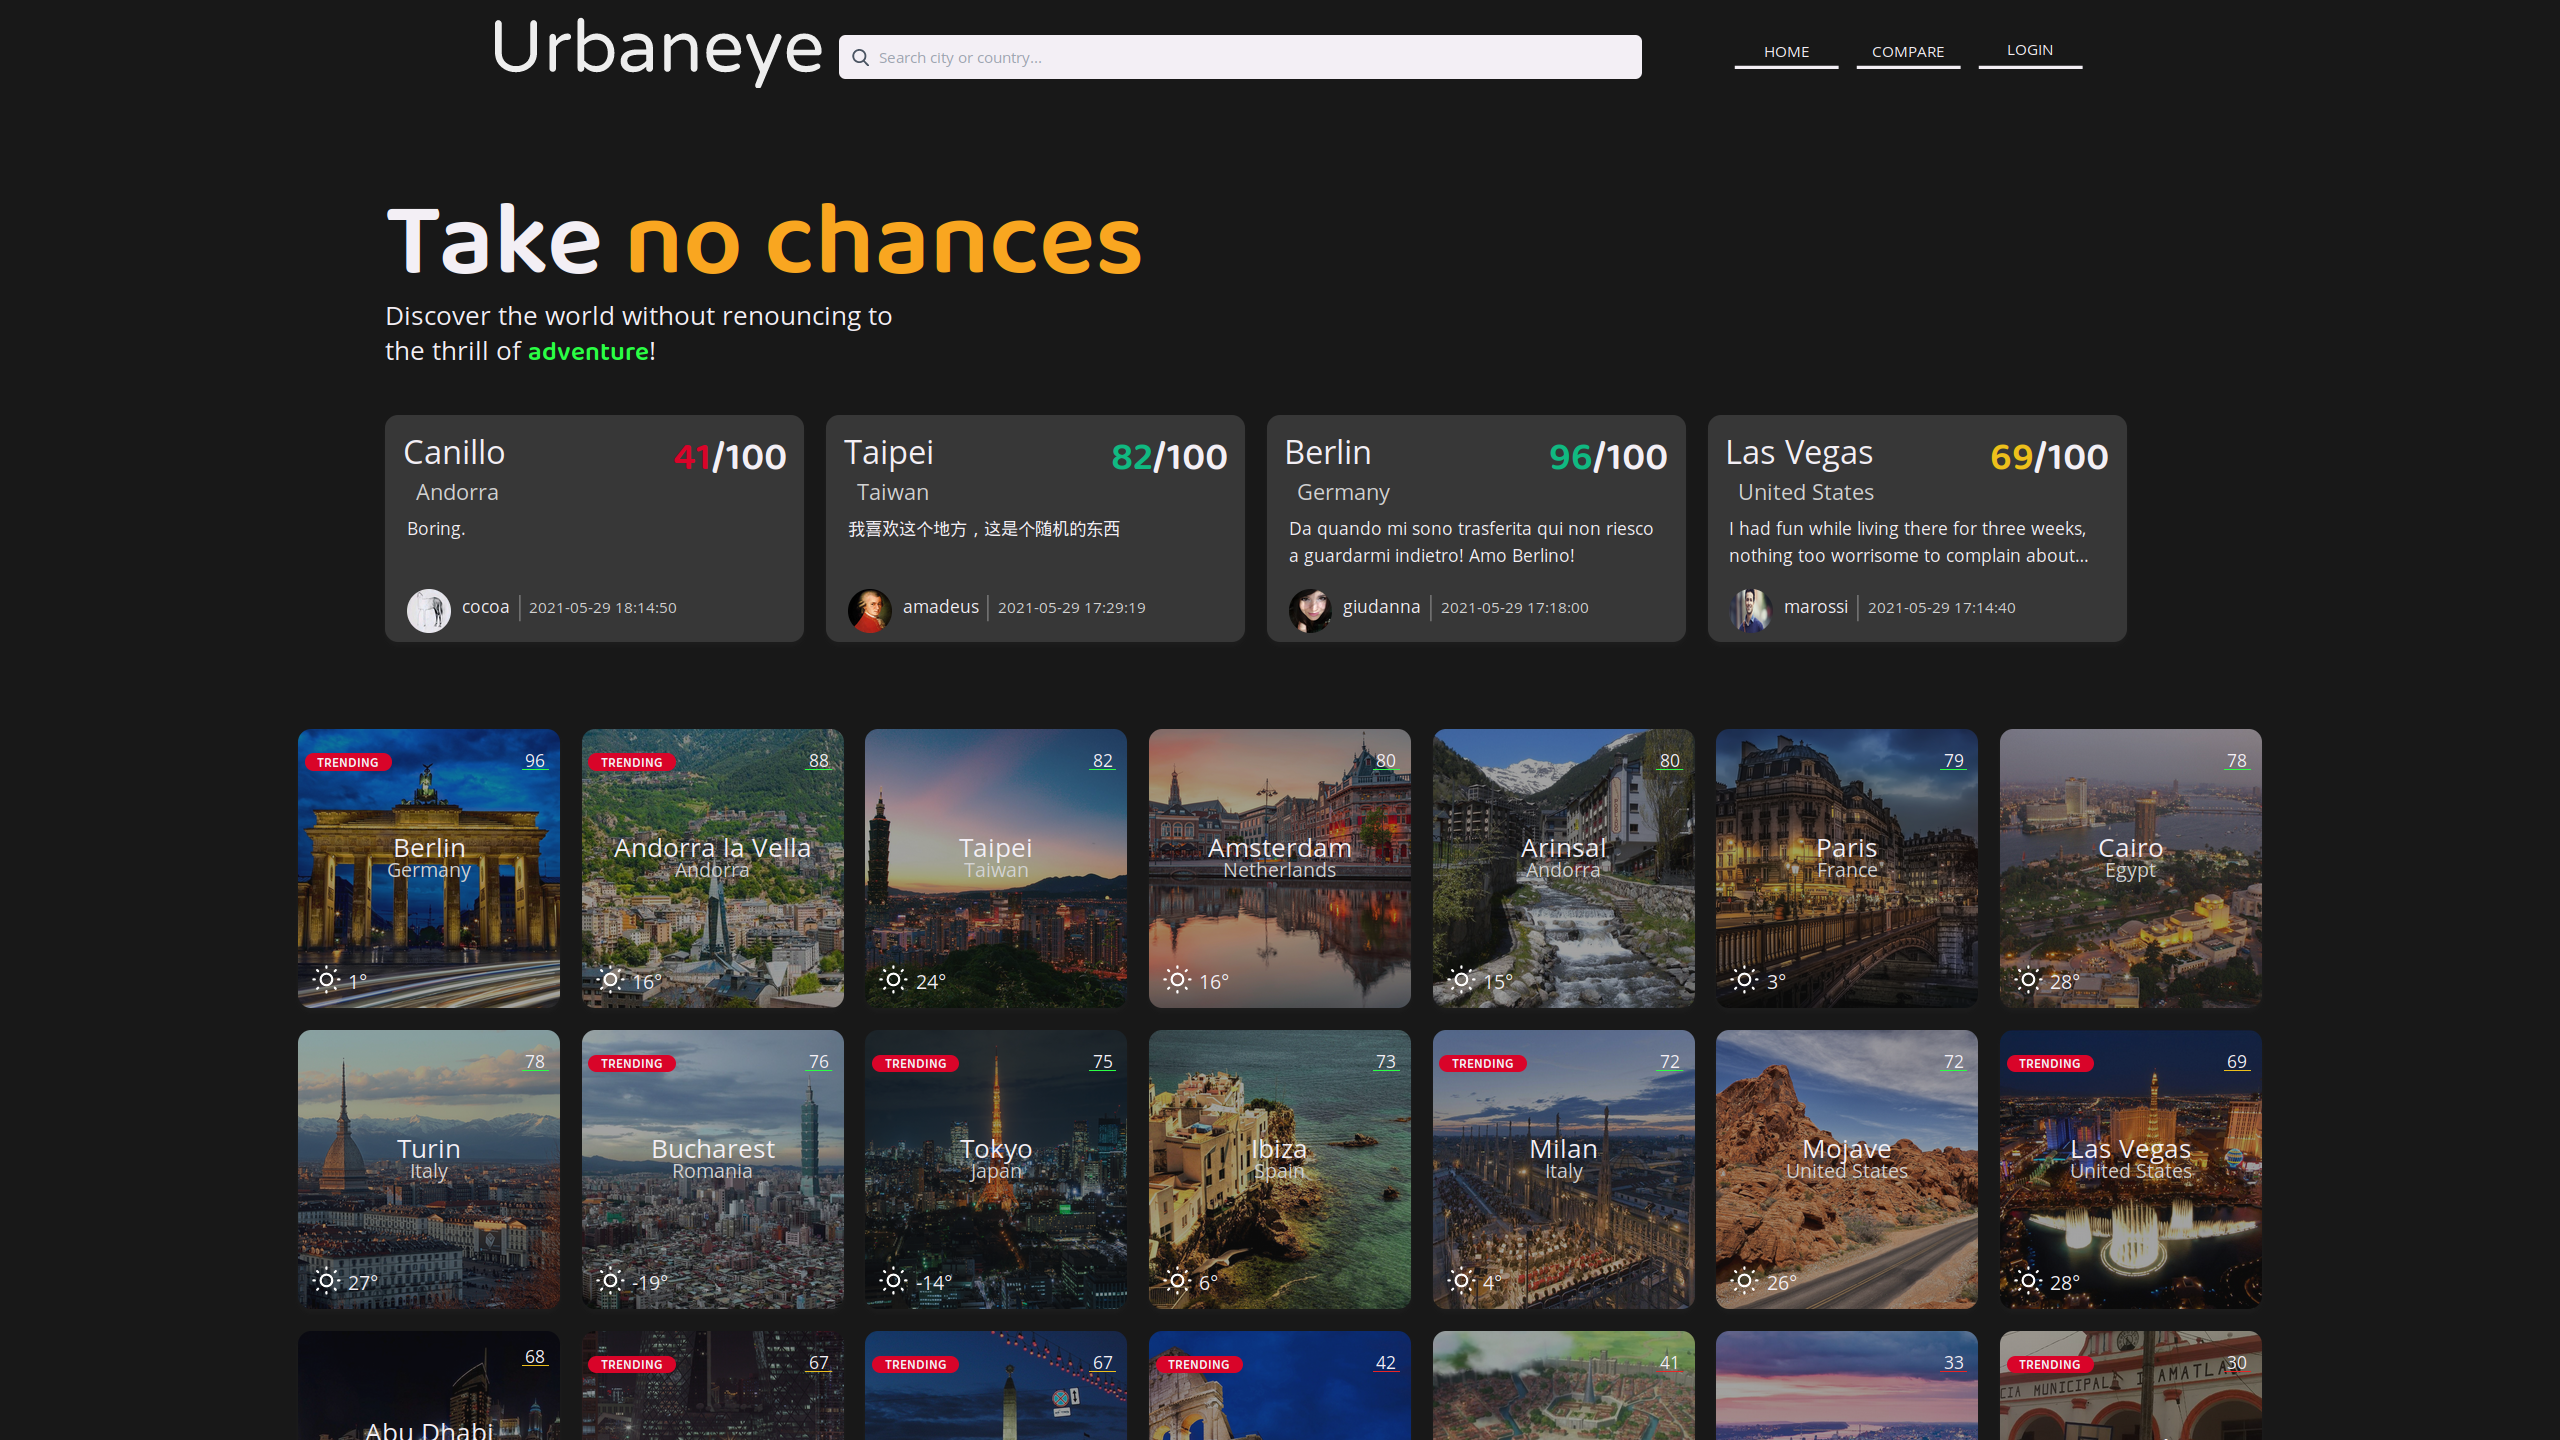
Task: Click amadeus's profile avatar
Action: 870,609
